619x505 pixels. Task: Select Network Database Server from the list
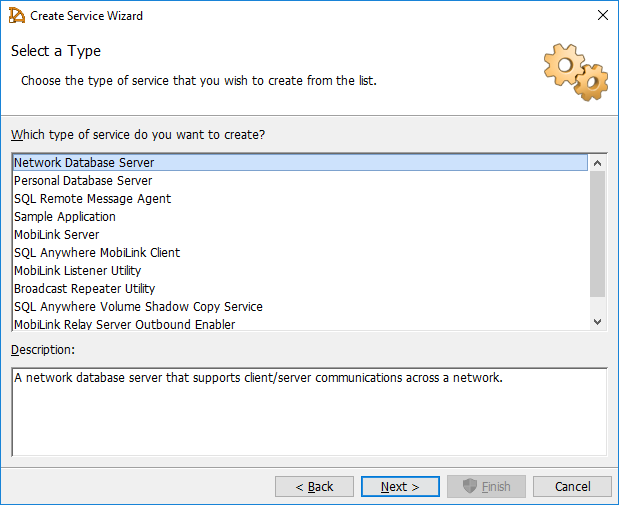pos(84,163)
